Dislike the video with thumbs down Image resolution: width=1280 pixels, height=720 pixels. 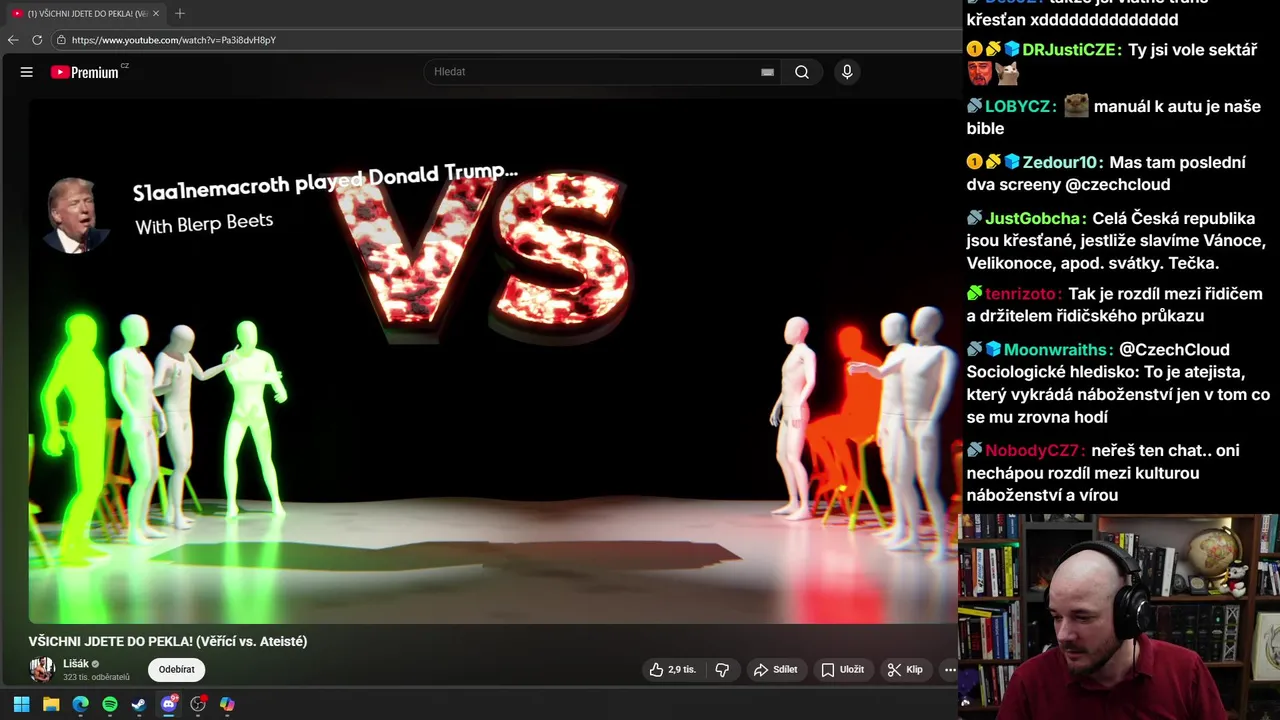click(x=722, y=670)
